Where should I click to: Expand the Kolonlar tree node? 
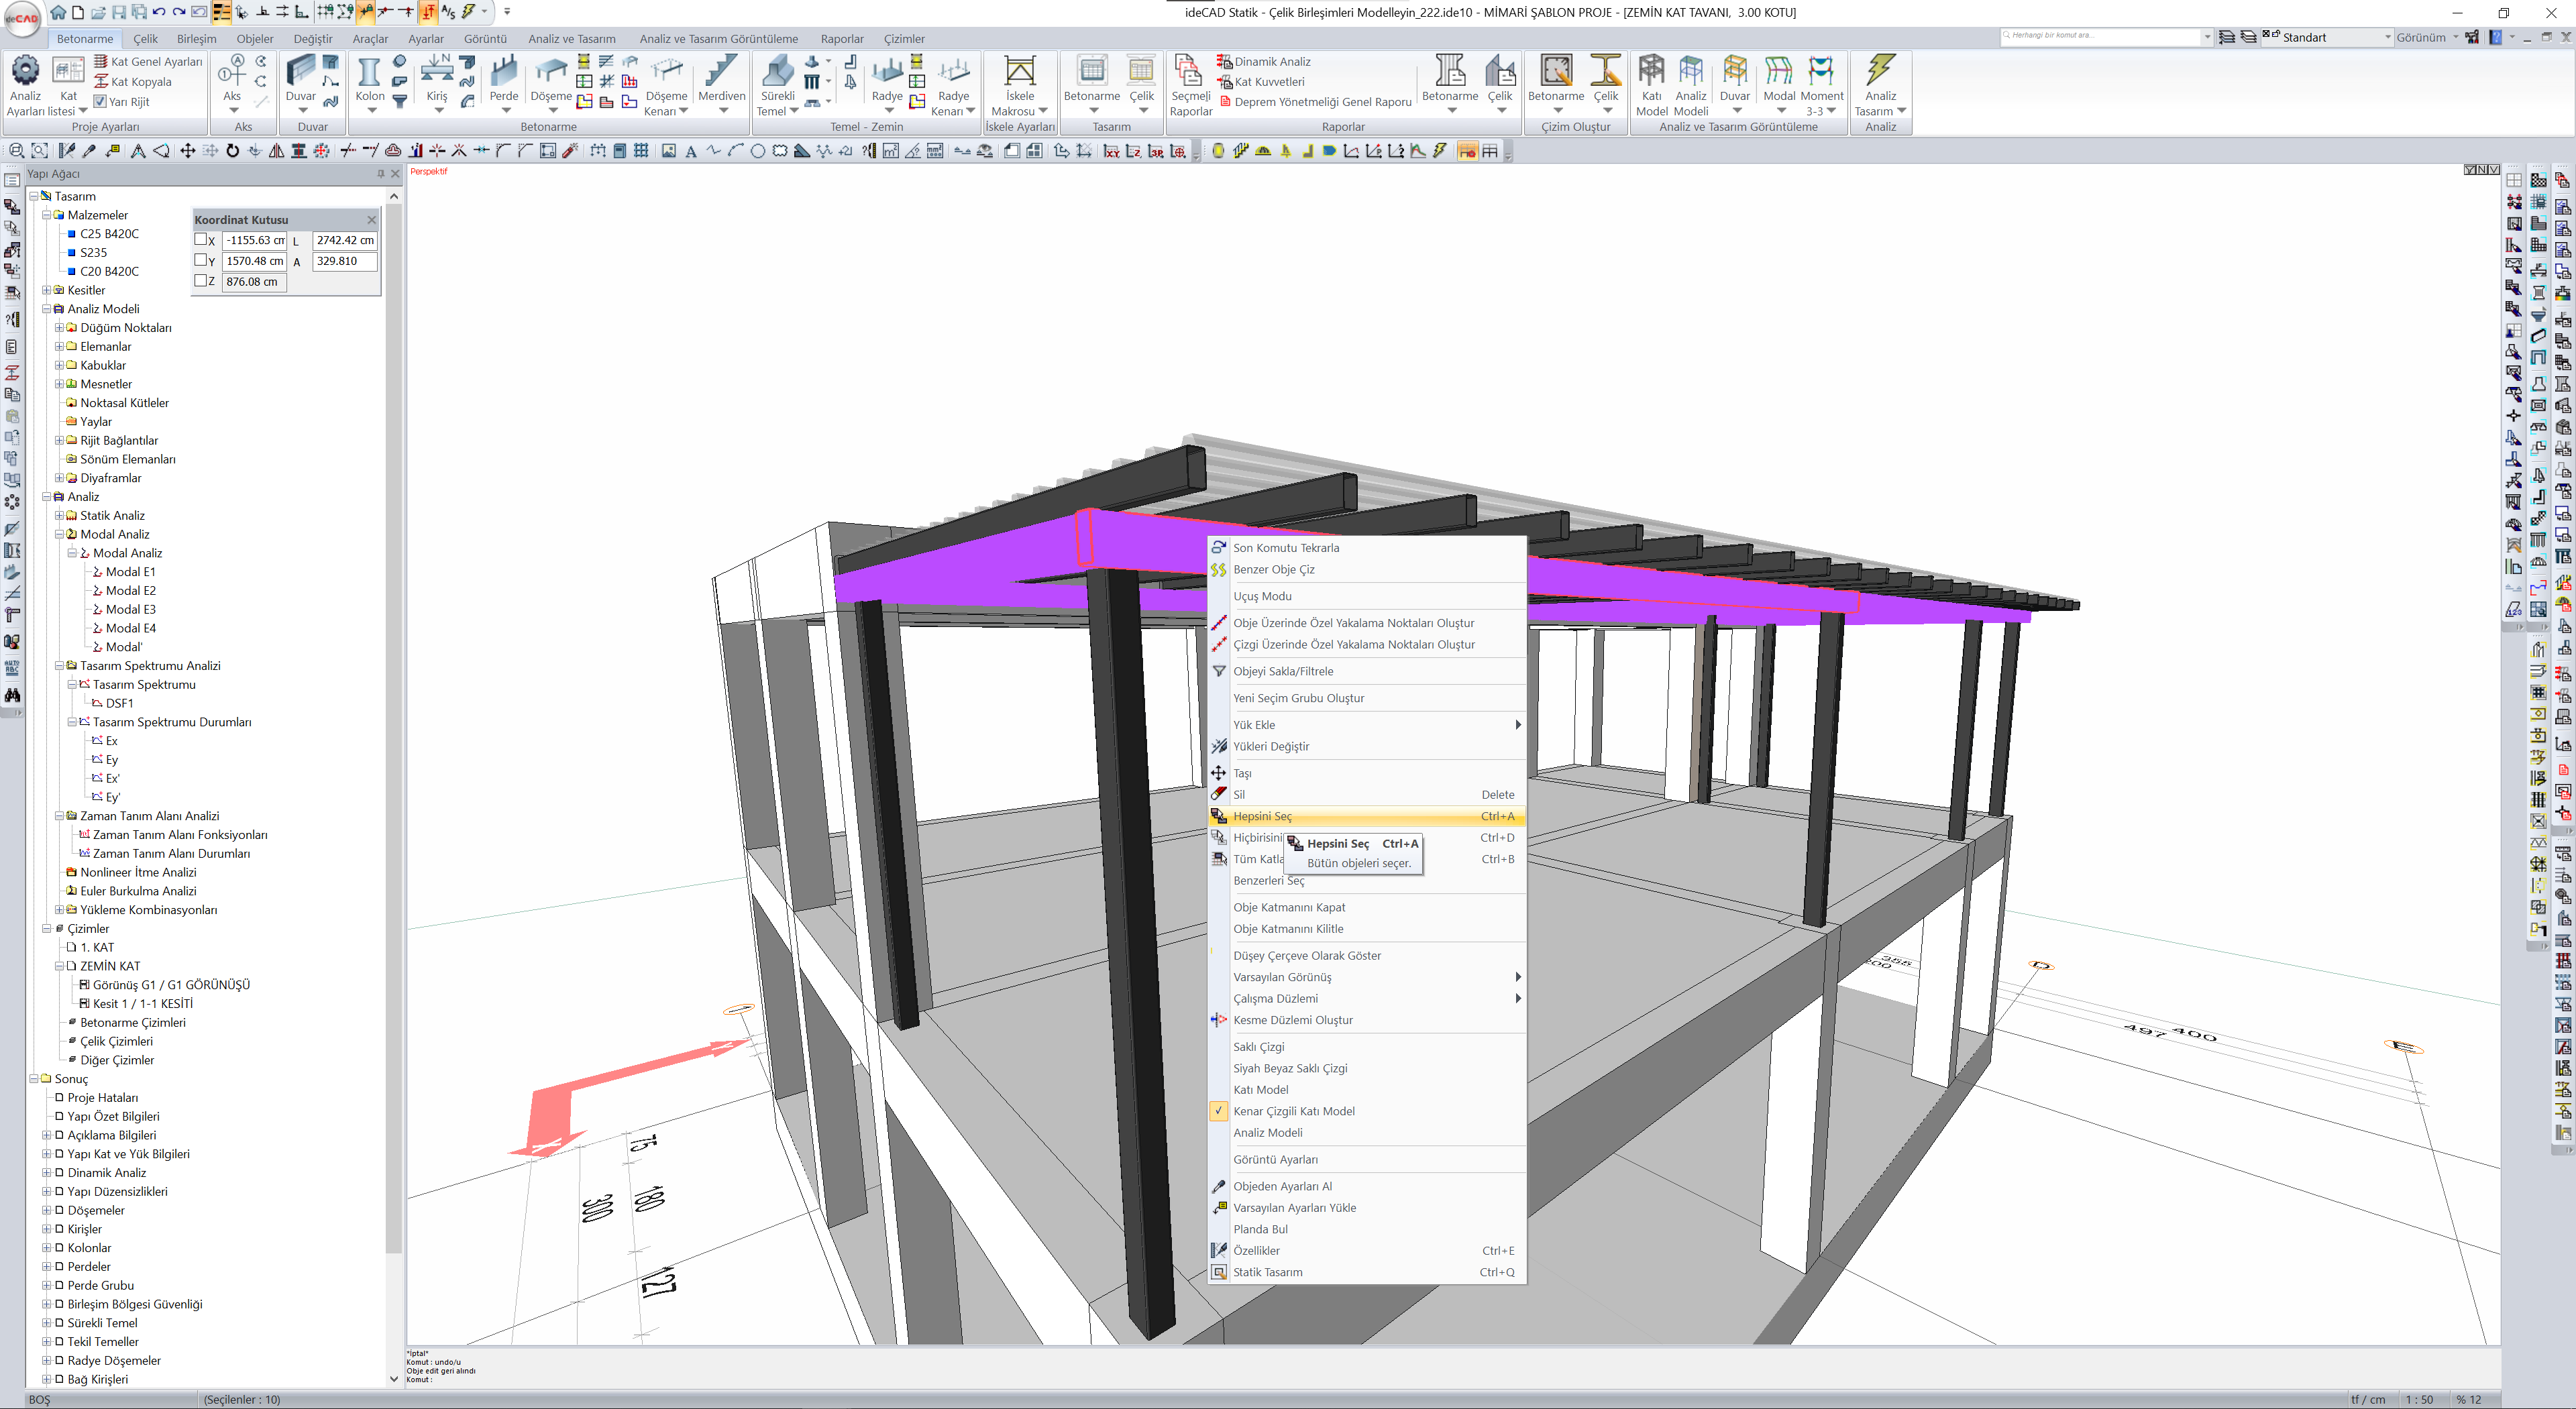click(46, 1248)
